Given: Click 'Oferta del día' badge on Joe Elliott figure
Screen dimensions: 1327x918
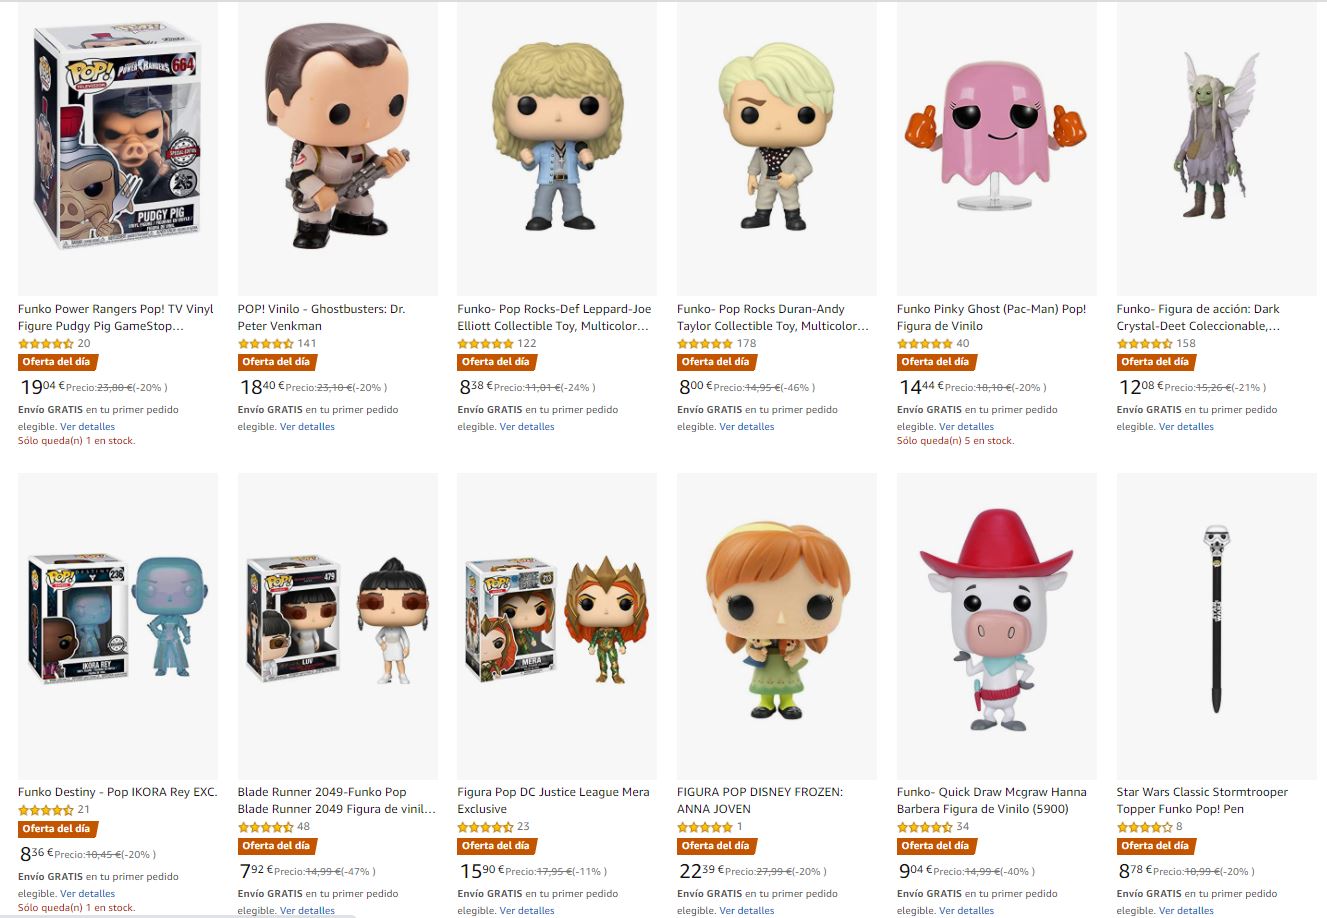Looking at the screenshot, I should point(495,362).
